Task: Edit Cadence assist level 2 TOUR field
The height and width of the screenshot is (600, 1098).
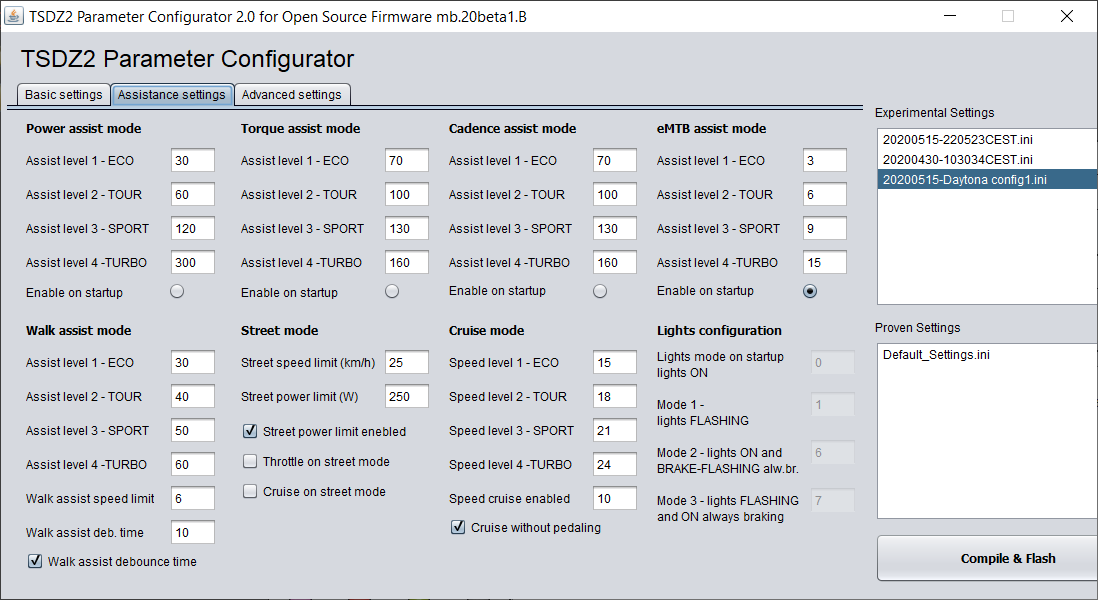Action: 615,195
